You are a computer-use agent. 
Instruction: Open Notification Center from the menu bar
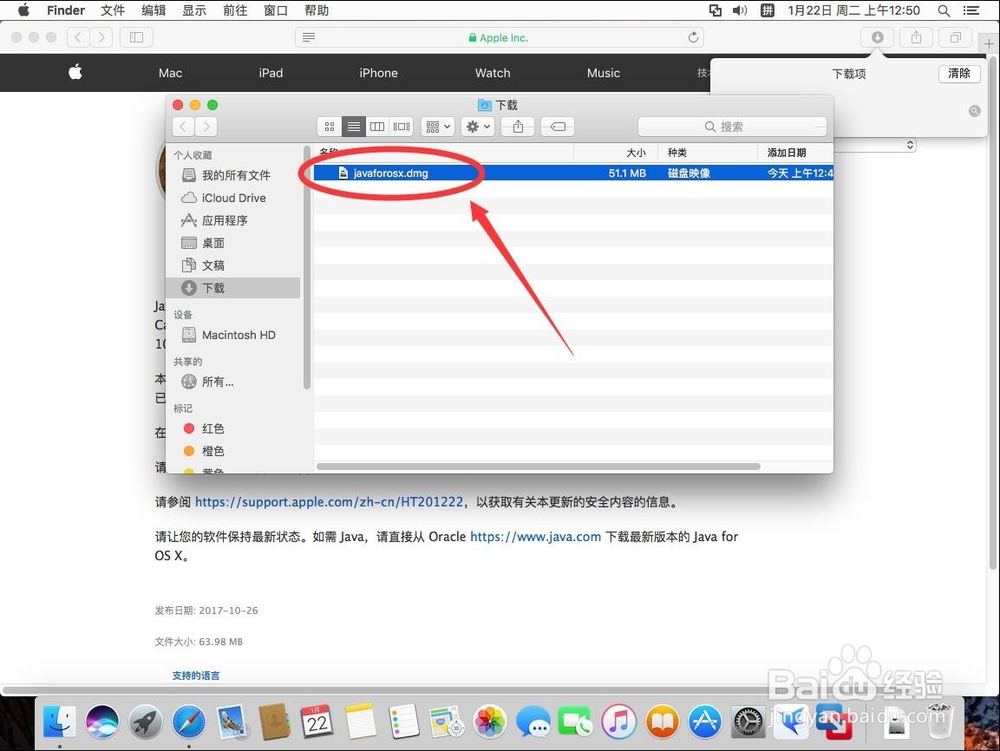972,11
